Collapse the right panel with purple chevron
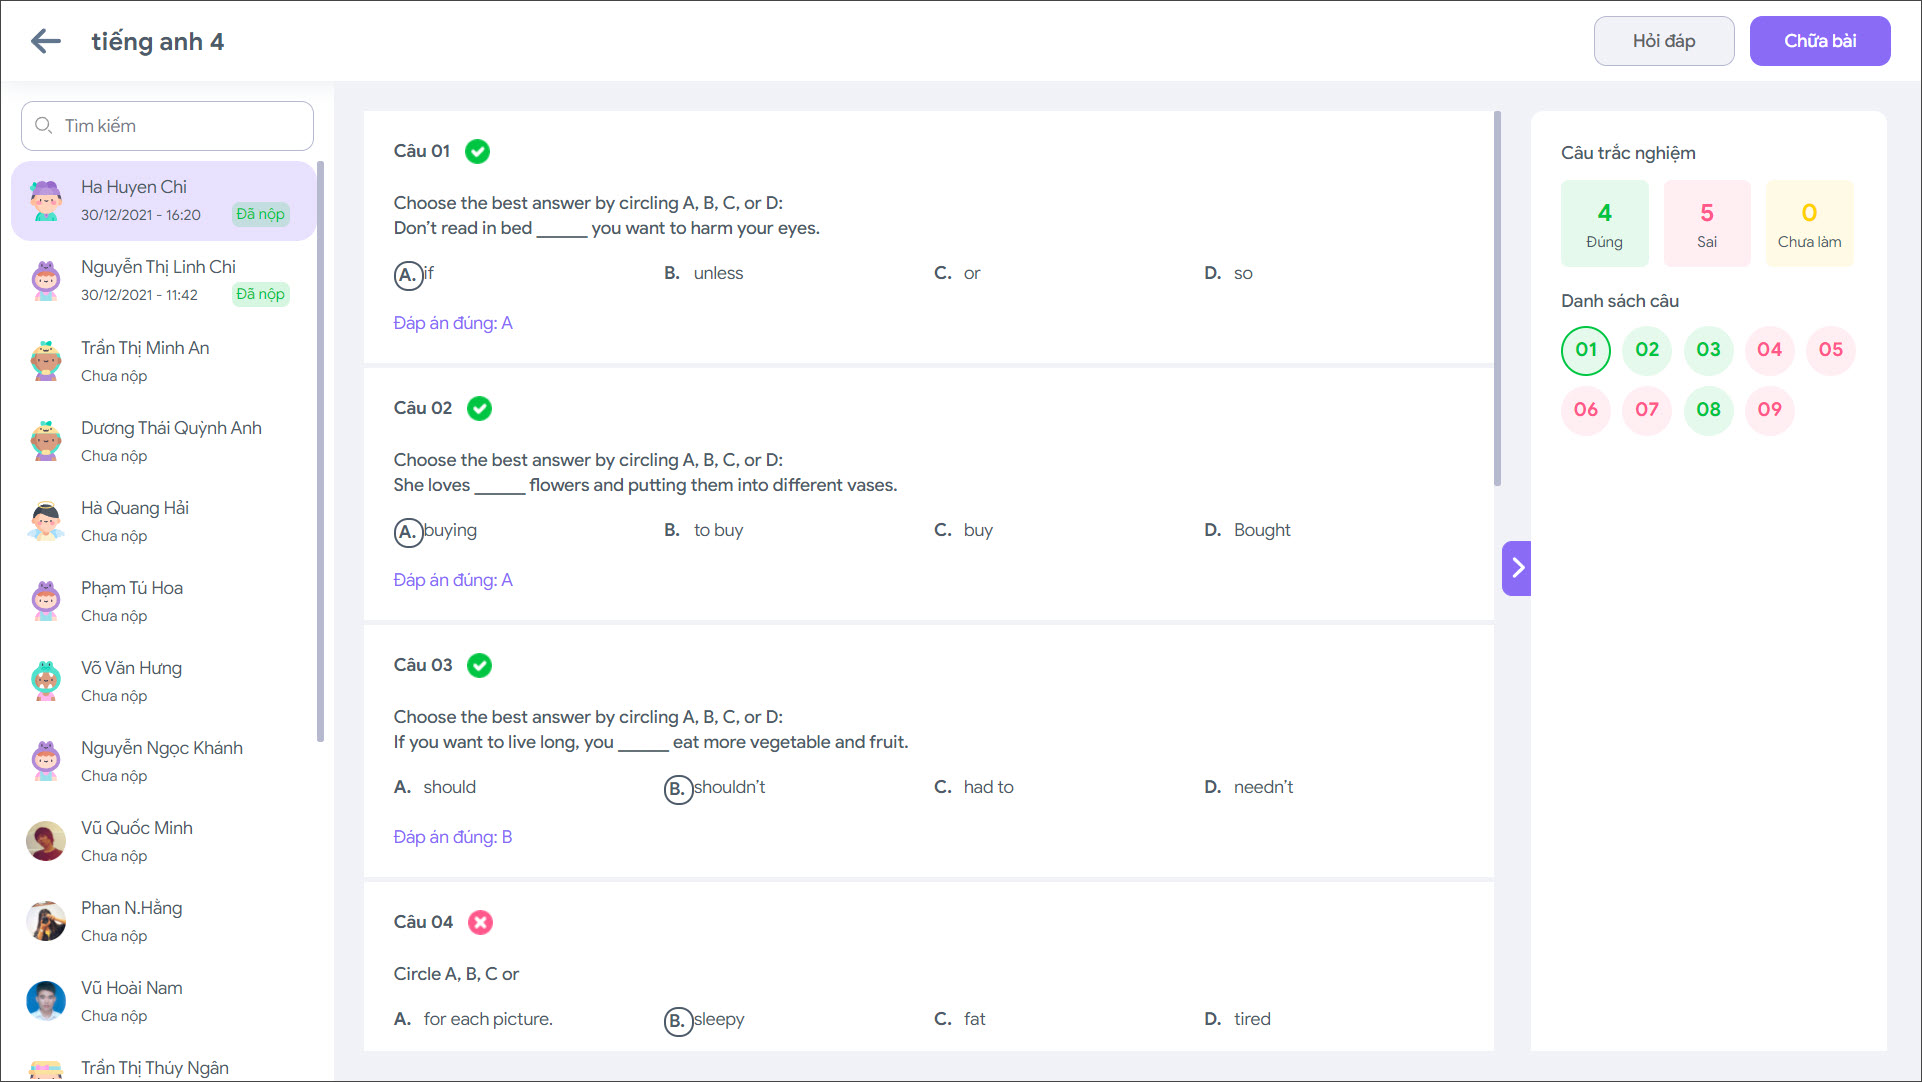 pos(1516,568)
